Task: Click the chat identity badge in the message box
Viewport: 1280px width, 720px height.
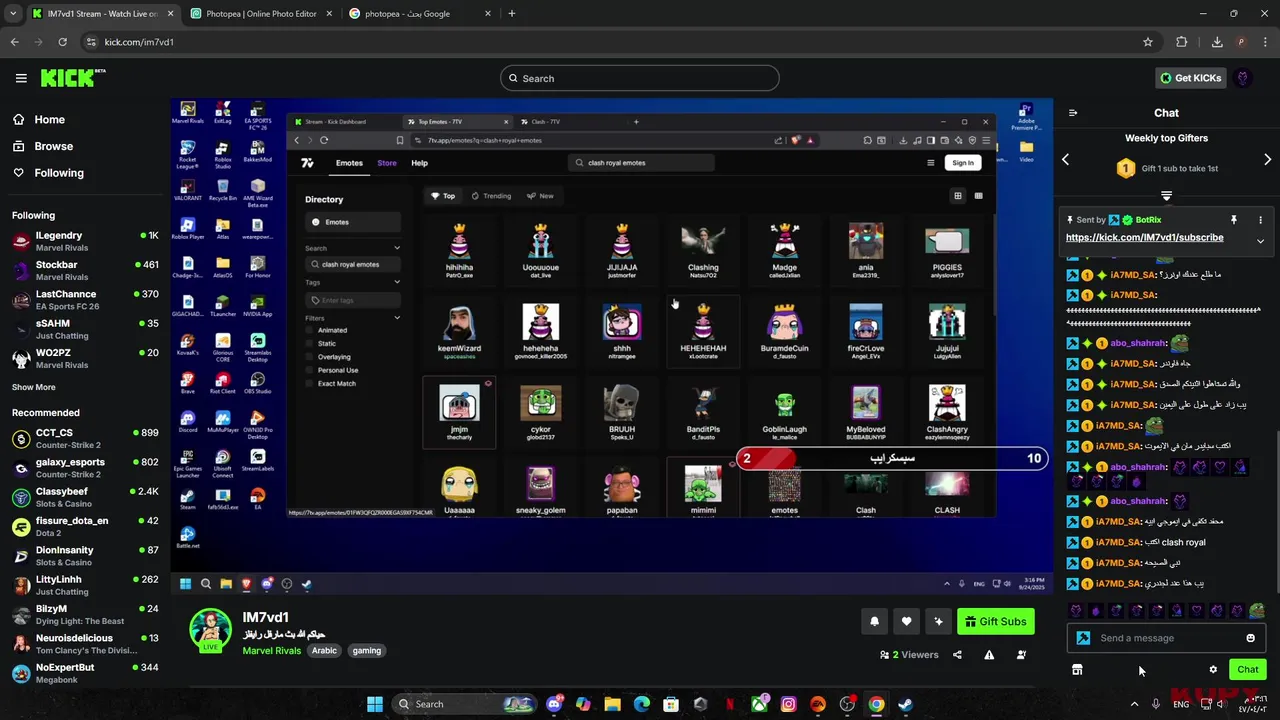Action: [1083, 638]
